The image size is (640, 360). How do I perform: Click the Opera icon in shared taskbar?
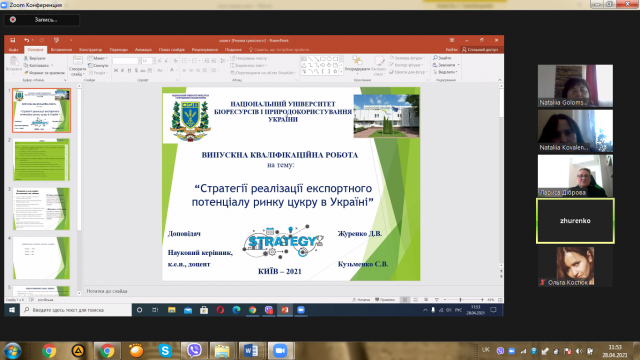[x=220, y=310]
